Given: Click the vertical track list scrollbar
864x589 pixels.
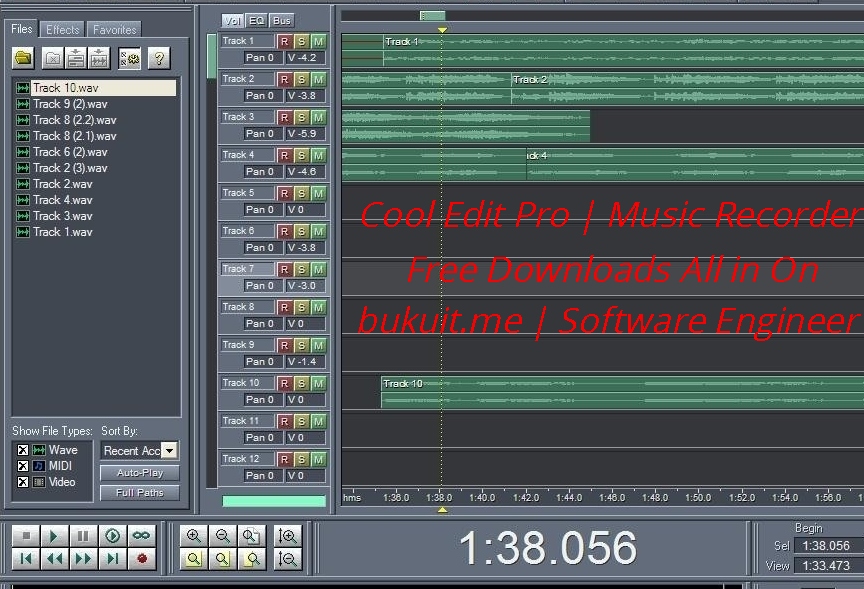Looking at the screenshot, I should 212,56.
